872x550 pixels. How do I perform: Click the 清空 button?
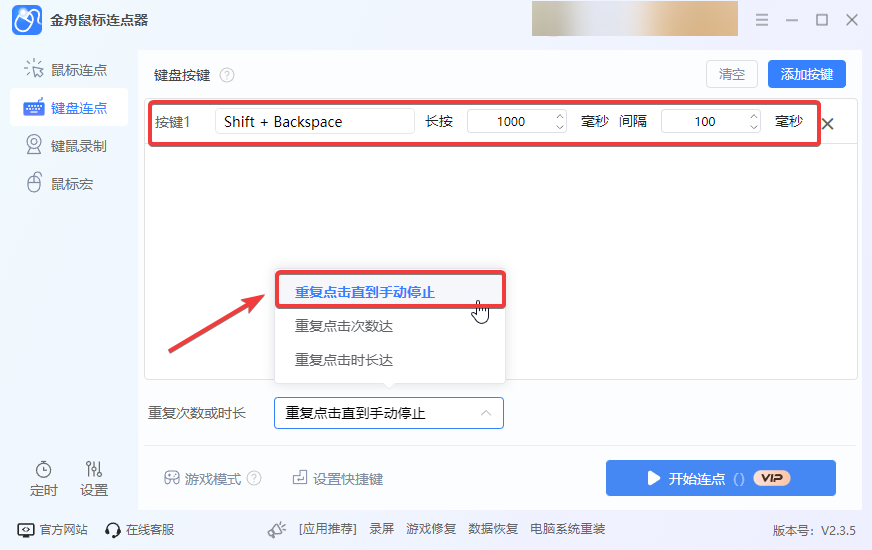(732, 74)
